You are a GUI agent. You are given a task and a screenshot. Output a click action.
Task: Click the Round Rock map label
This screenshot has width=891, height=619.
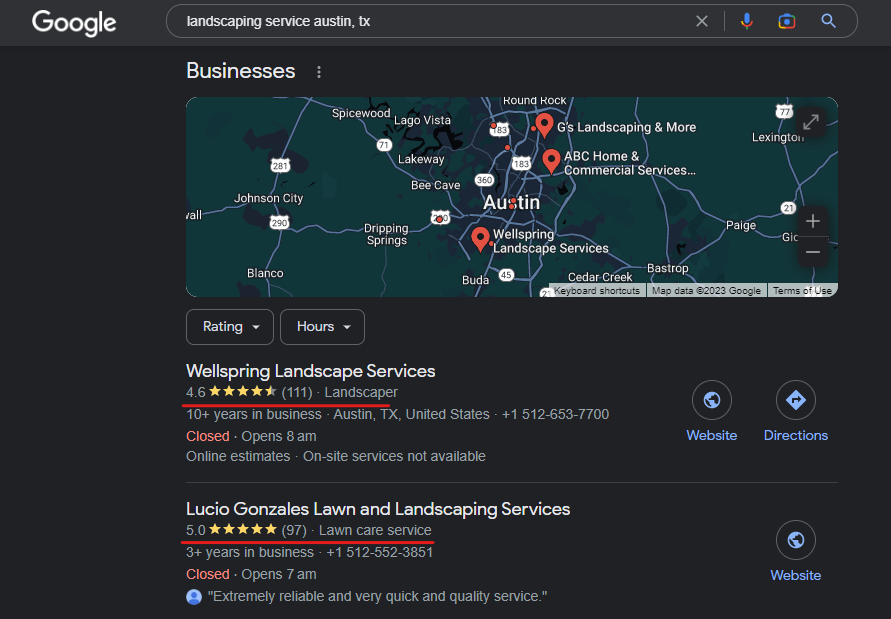535,101
